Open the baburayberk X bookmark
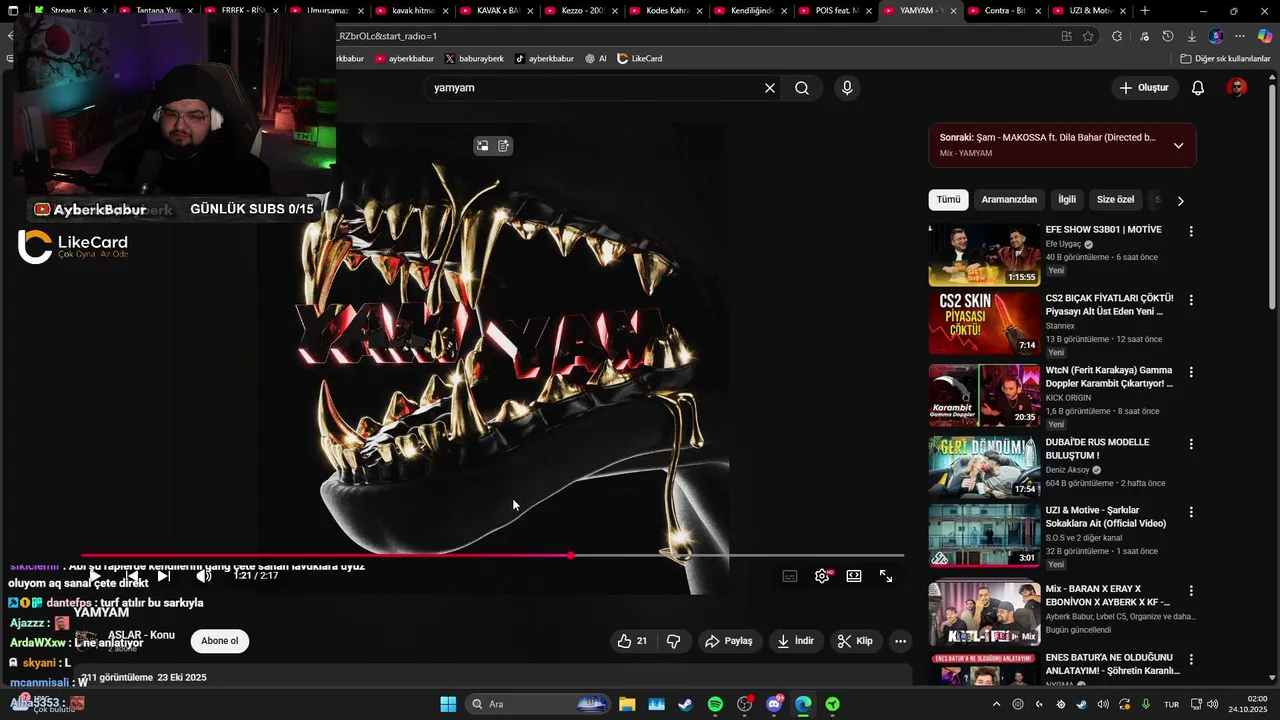The width and height of the screenshot is (1280, 720). [x=474, y=59]
